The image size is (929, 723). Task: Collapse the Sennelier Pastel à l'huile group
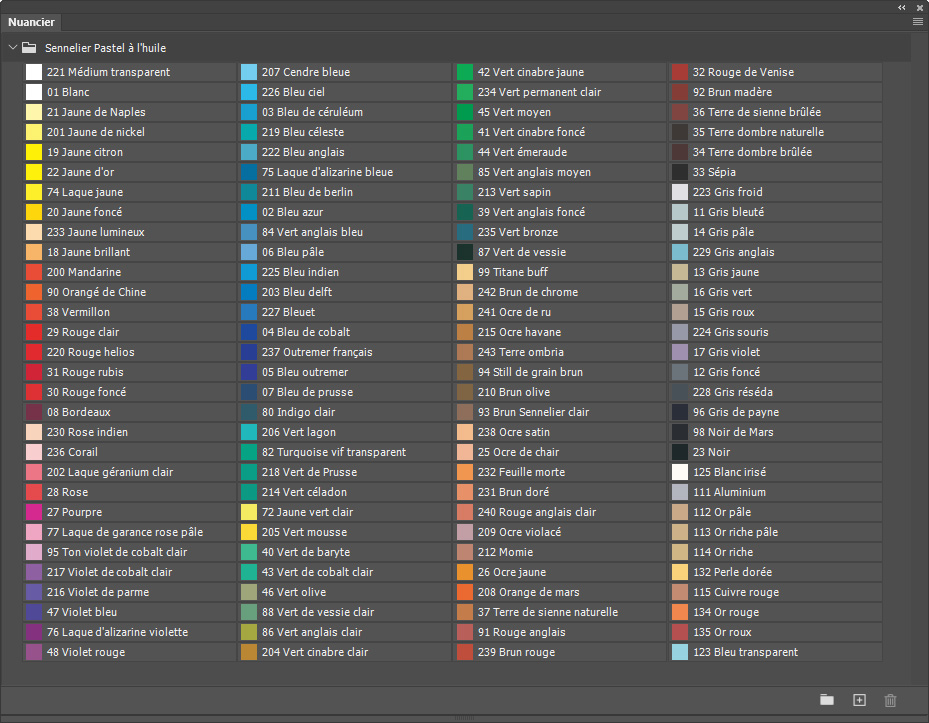(x=12, y=47)
